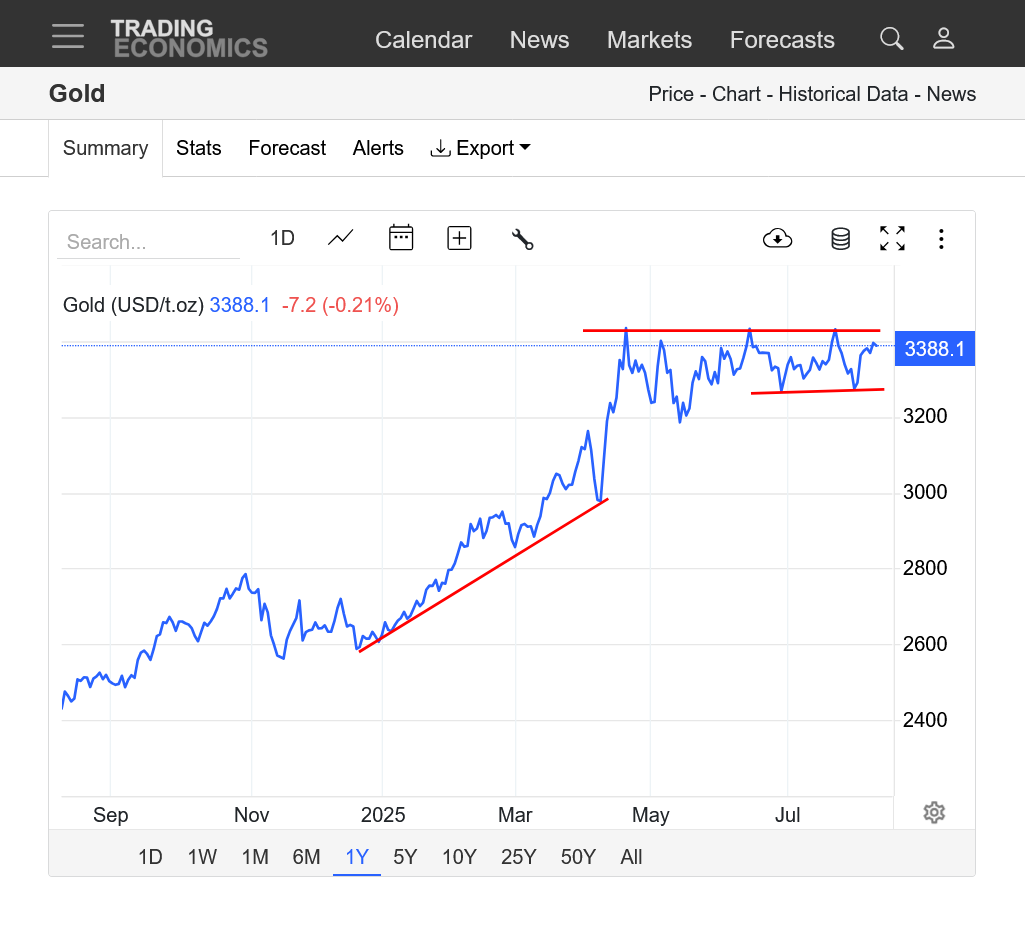This screenshot has height=926, width=1025.
Task: Go to Calendar in top navigation
Action: (424, 40)
